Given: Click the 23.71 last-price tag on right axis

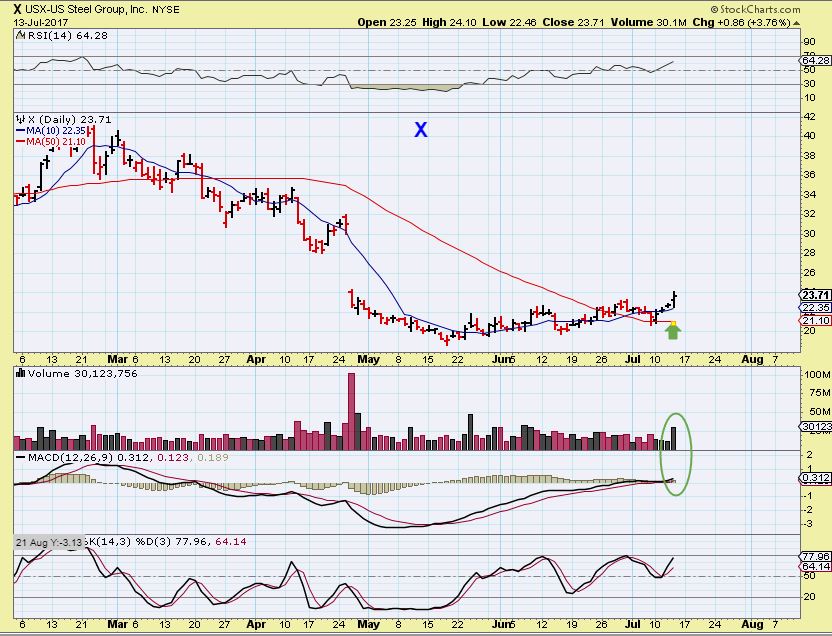Looking at the screenshot, I should click(x=816, y=295).
